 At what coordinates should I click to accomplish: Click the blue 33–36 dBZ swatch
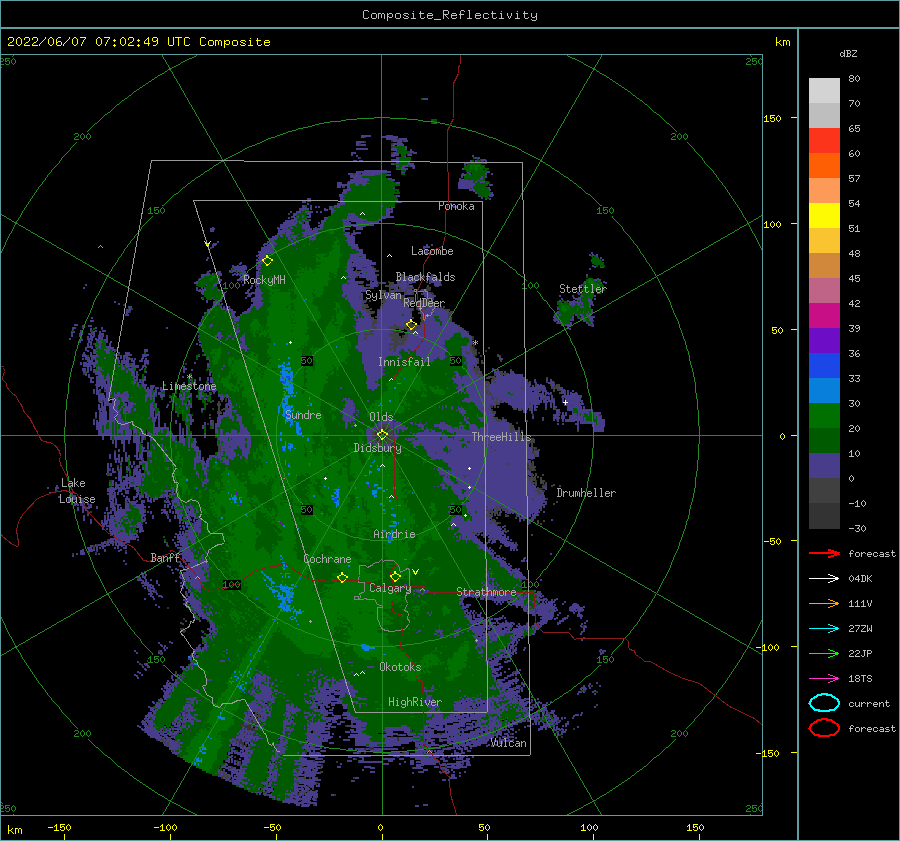click(824, 365)
